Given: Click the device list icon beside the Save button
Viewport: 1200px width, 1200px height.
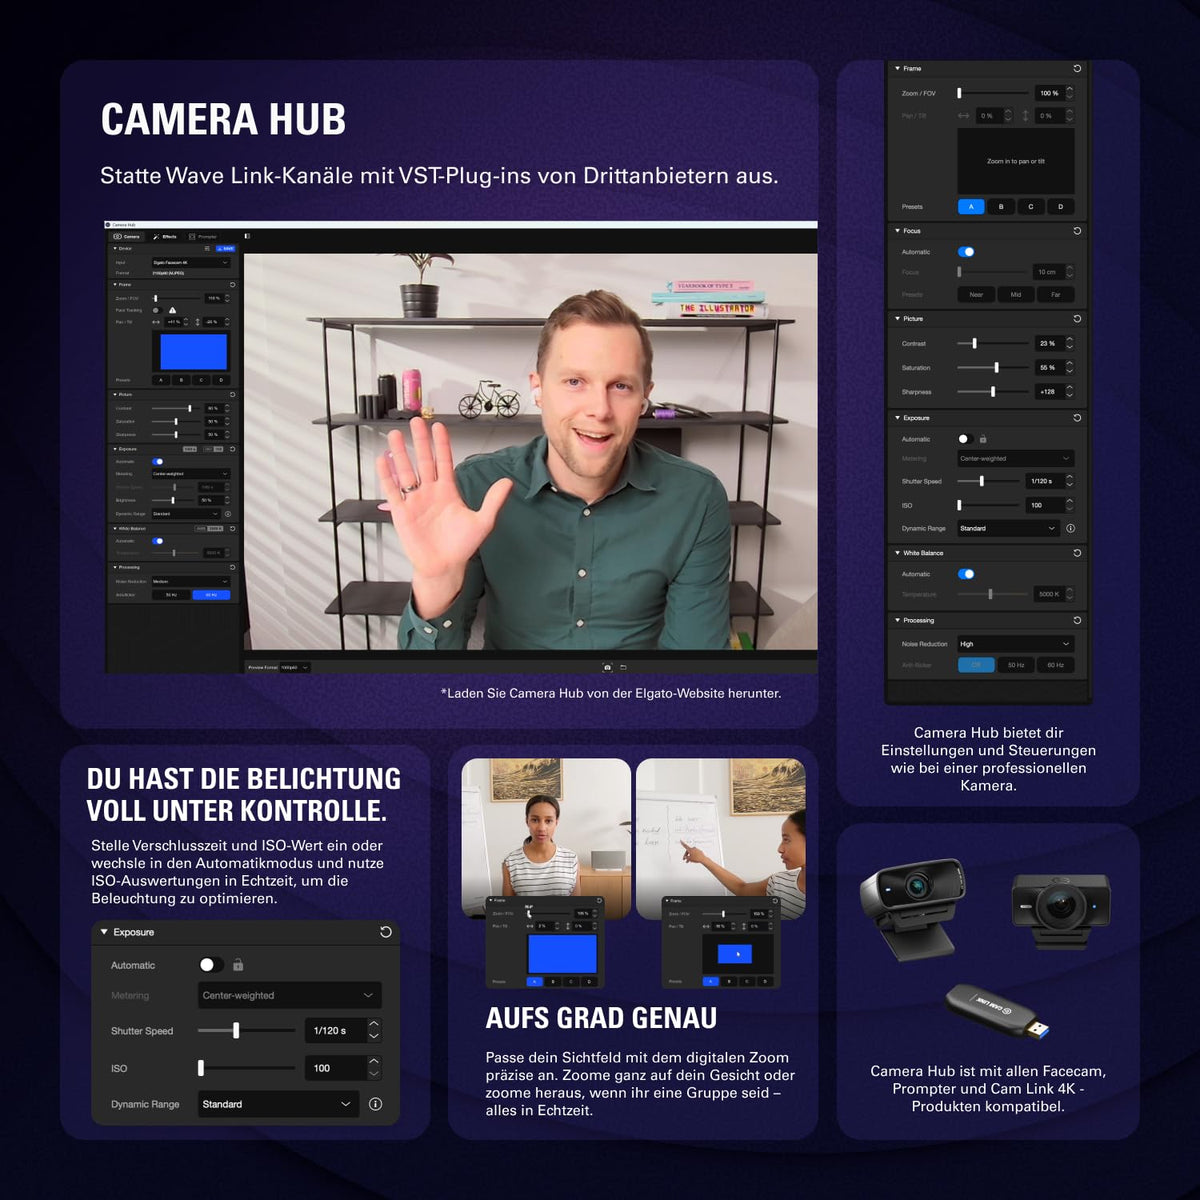Looking at the screenshot, I should (x=207, y=248).
